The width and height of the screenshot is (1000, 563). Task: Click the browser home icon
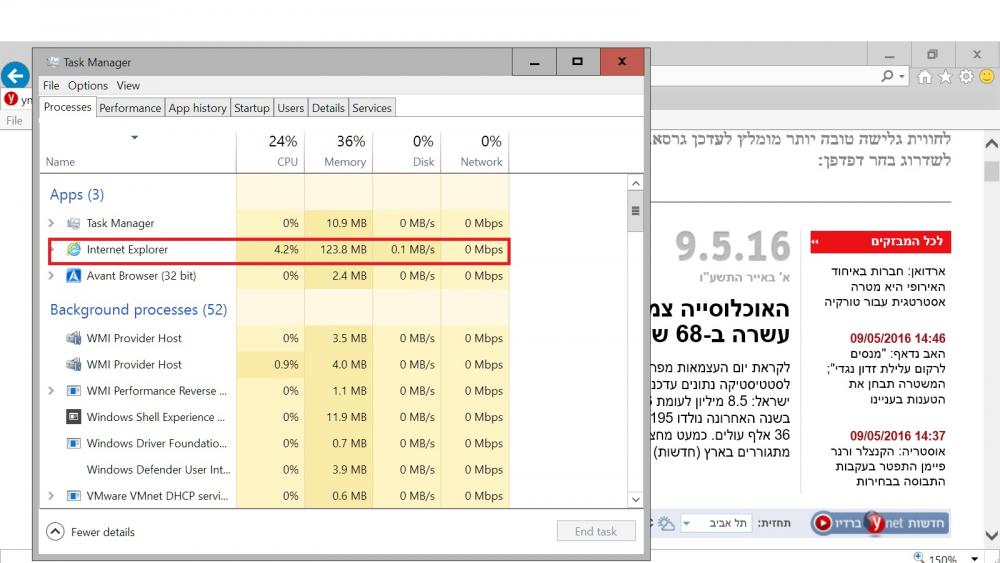(924, 77)
